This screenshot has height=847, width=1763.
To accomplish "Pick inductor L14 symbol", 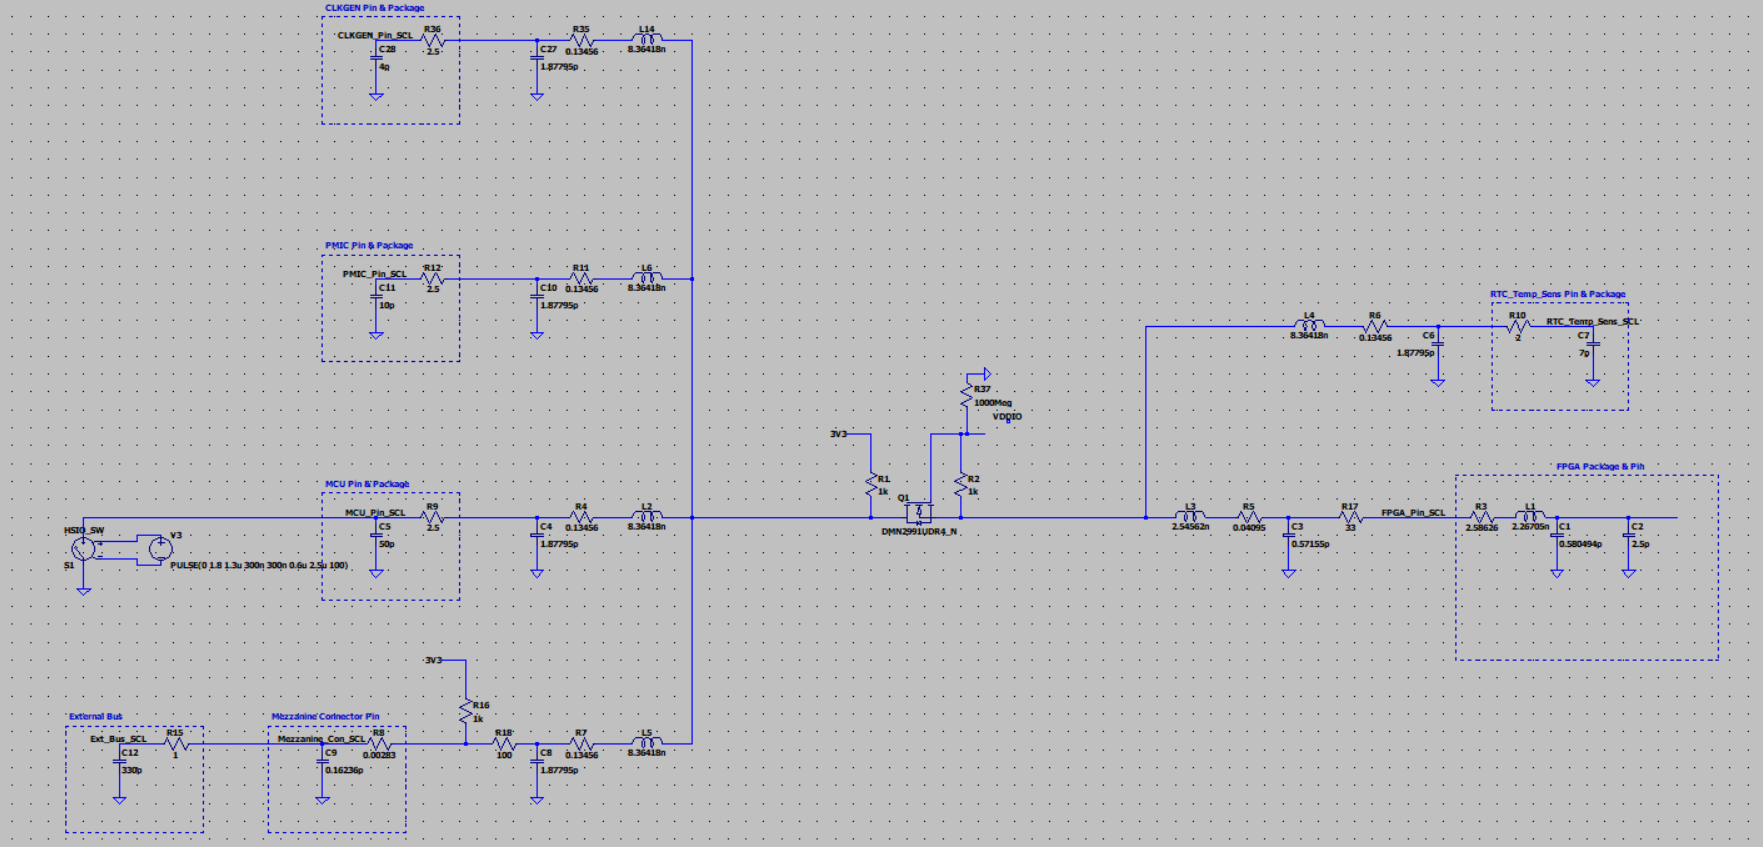I will click(x=646, y=40).
